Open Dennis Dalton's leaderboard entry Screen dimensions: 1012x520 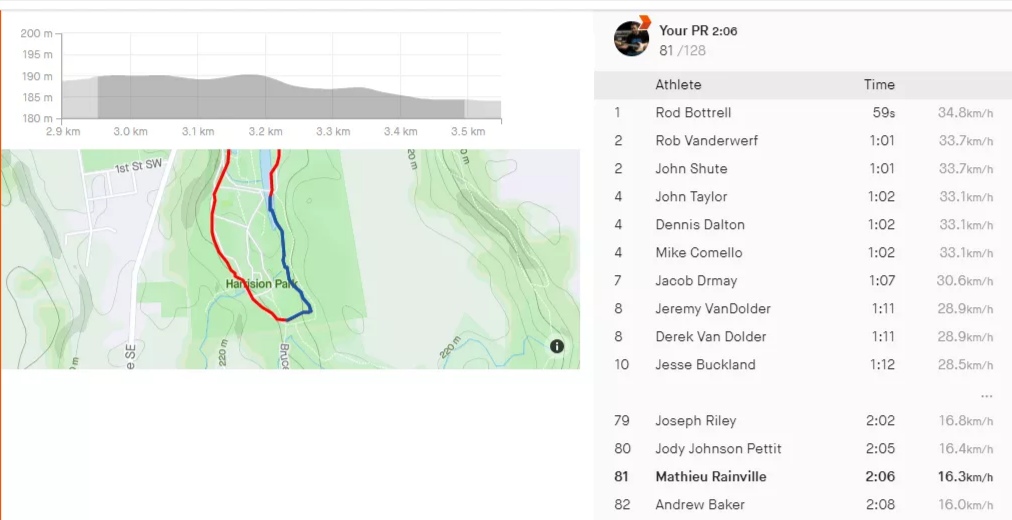point(700,225)
